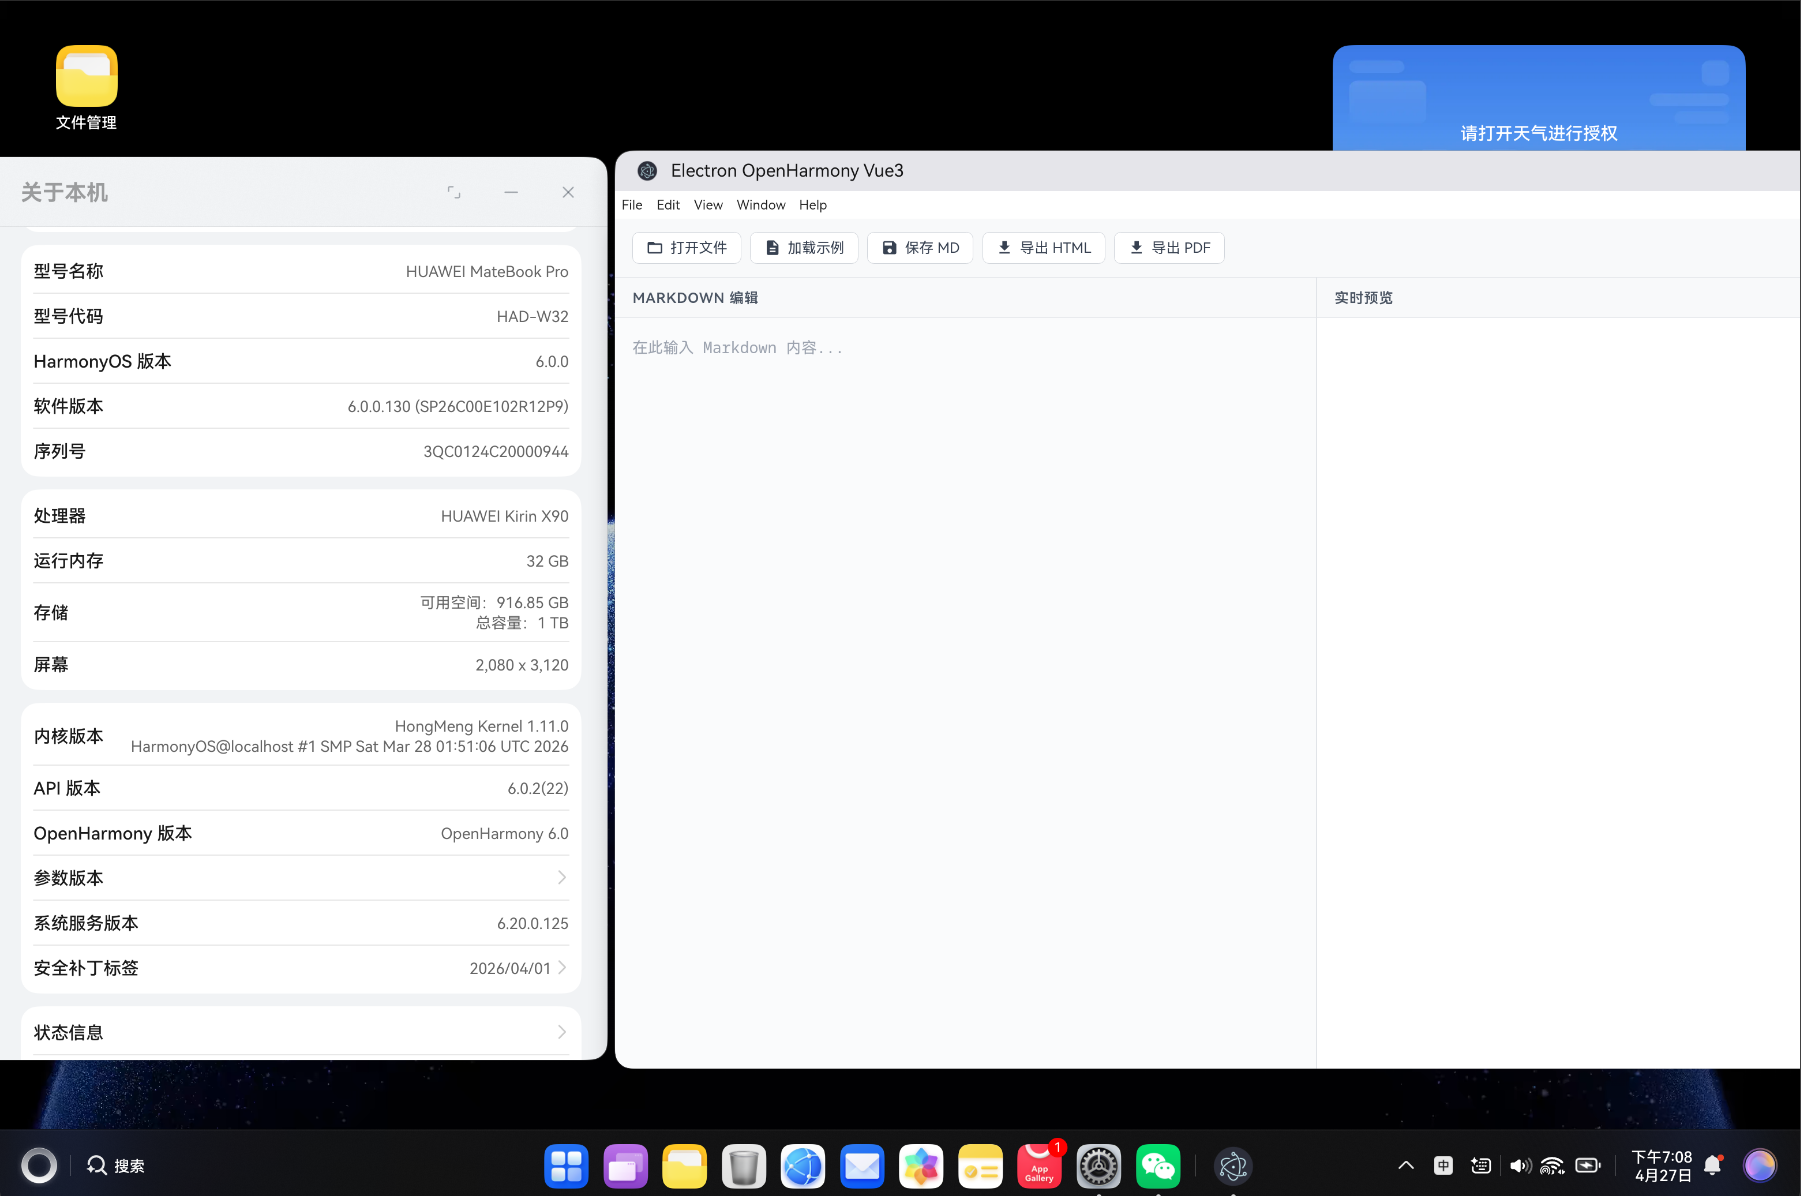
Task: Click the Electron app icon in title bar
Action: 647,171
